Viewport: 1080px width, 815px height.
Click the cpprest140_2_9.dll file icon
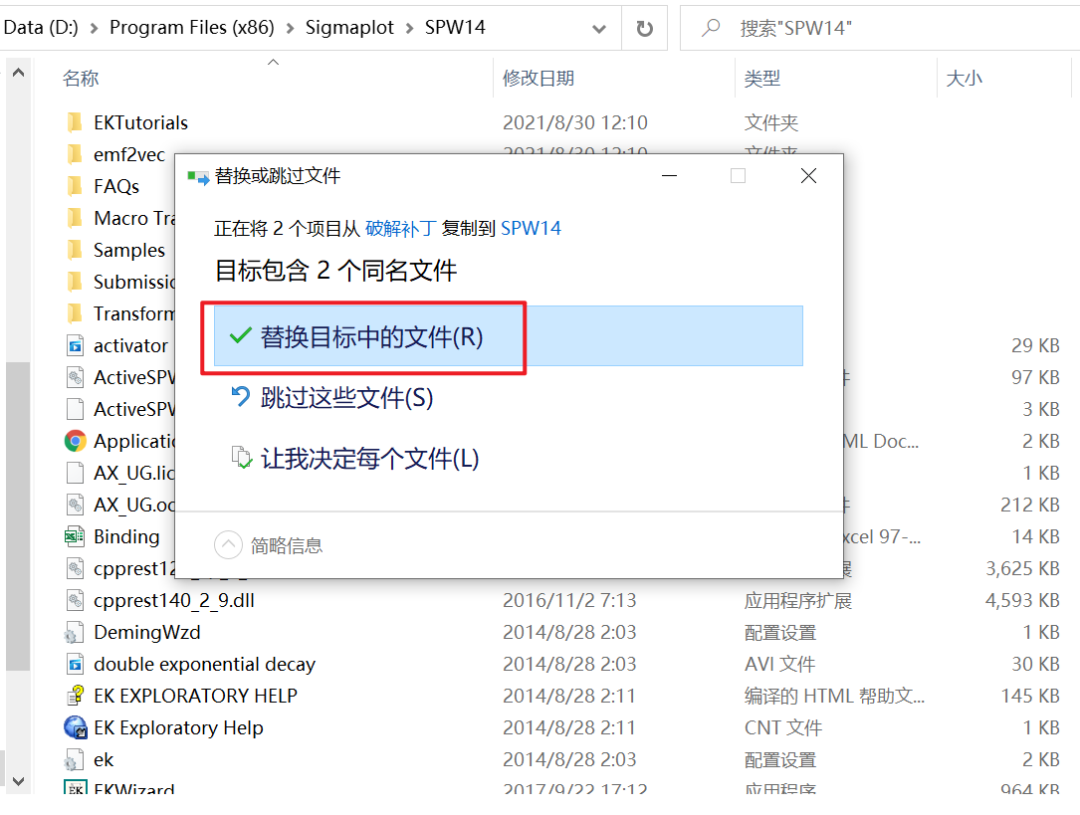coord(74,600)
